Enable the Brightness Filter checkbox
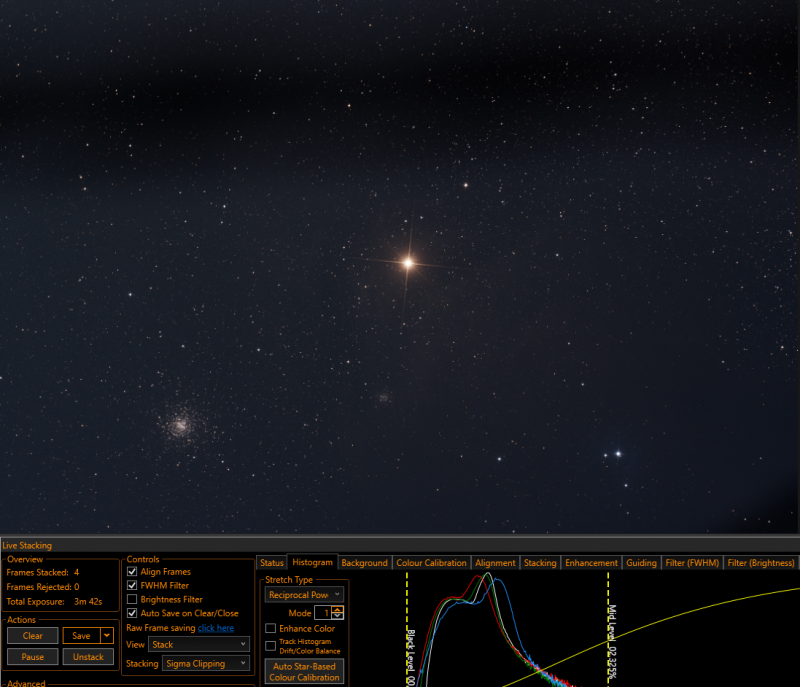The width and height of the screenshot is (800, 687). point(132,599)
